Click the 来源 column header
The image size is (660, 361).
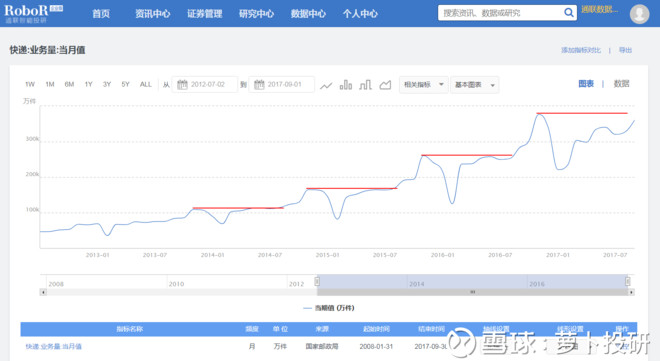pos(322,329)
